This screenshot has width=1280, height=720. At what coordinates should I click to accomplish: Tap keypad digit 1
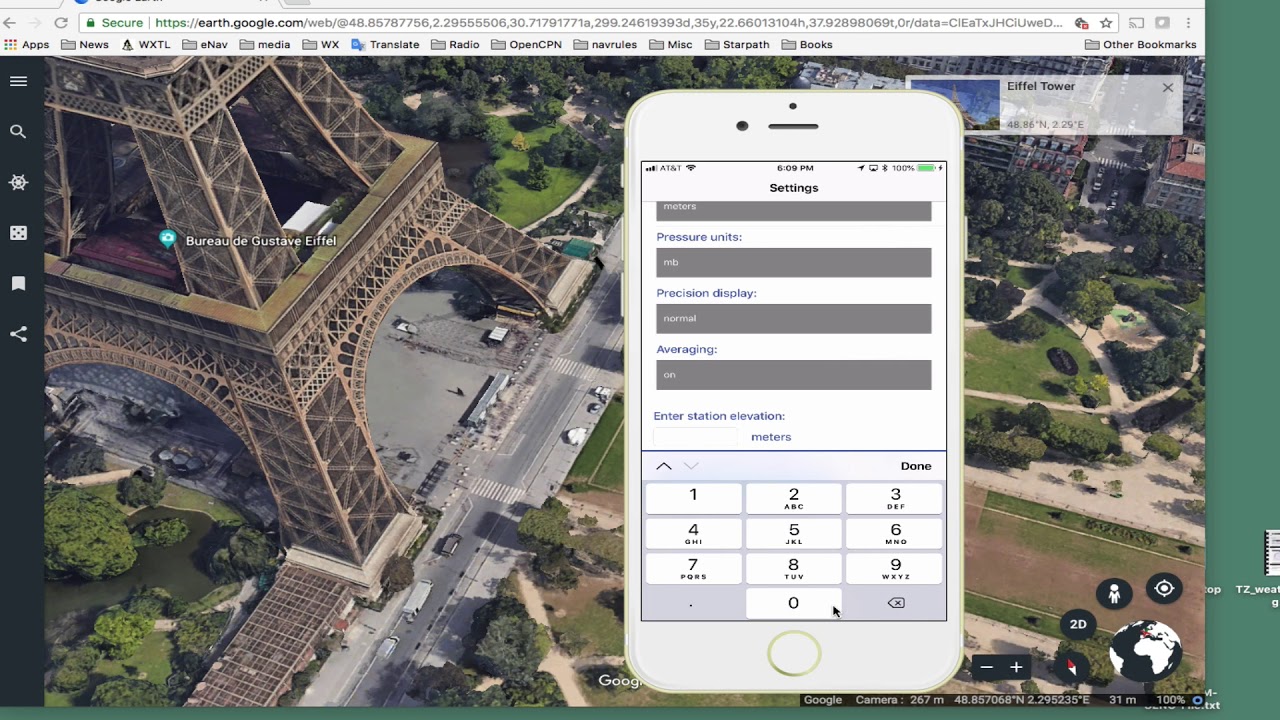click(x=693, y=497)
